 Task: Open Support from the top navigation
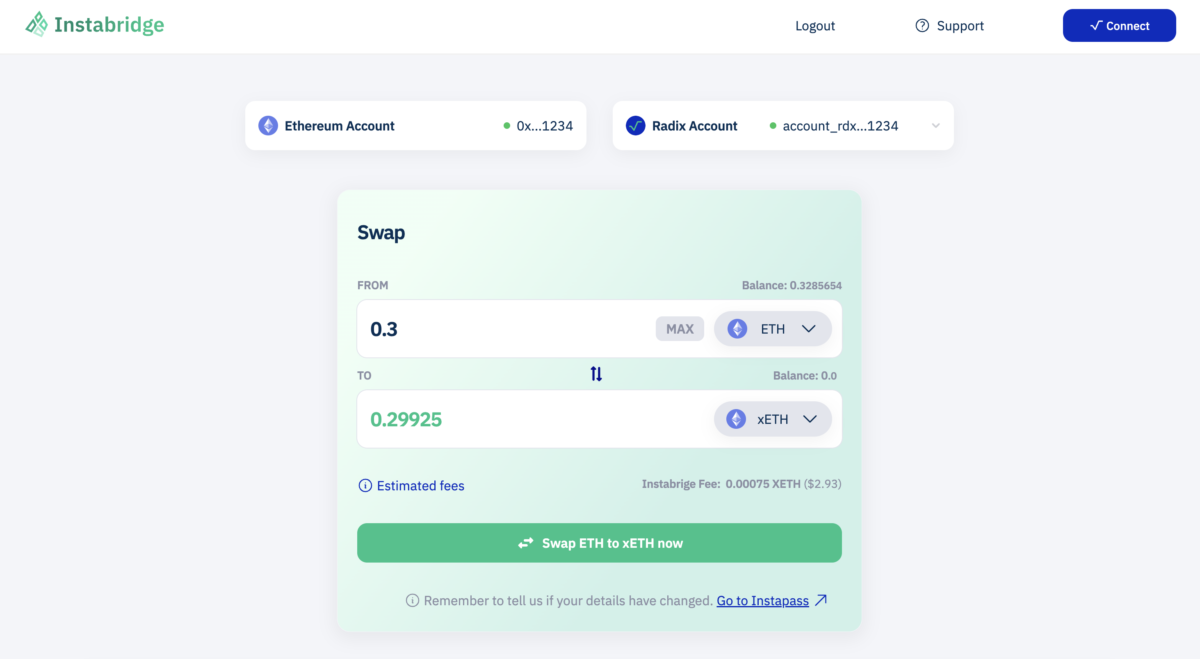pyautogui.click(x=950, y=26)
